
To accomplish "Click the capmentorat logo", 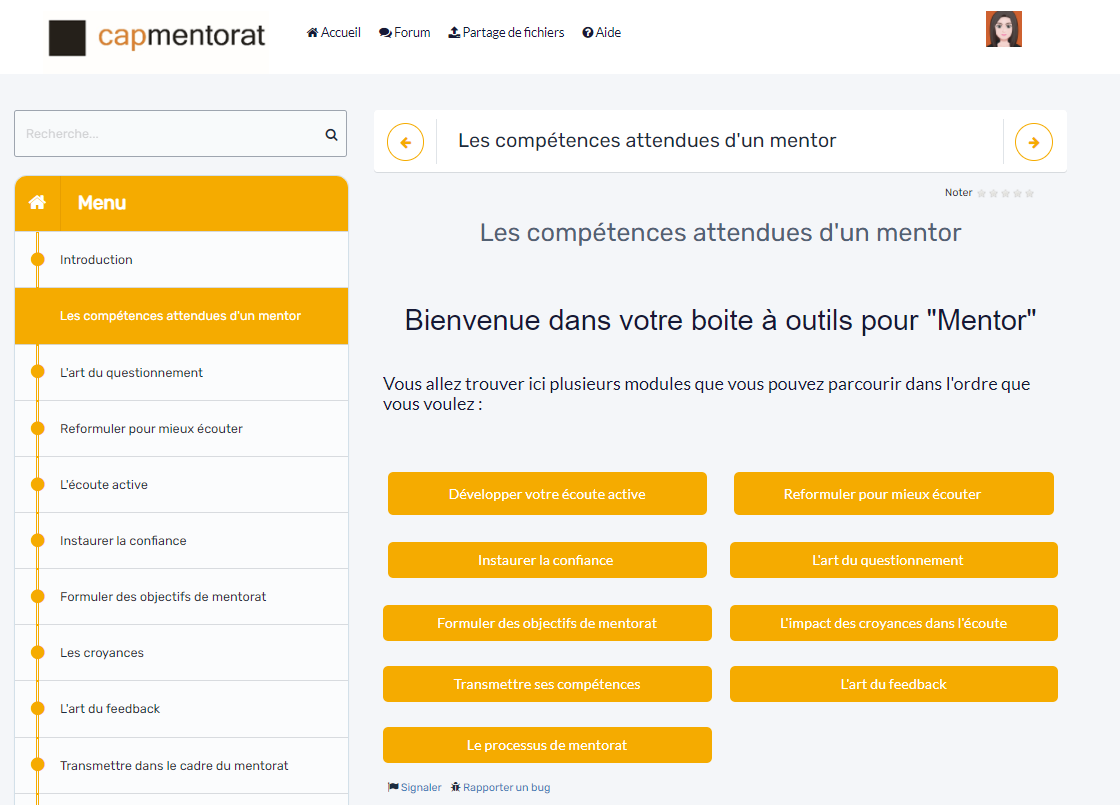I will click(x=157, y=37).
